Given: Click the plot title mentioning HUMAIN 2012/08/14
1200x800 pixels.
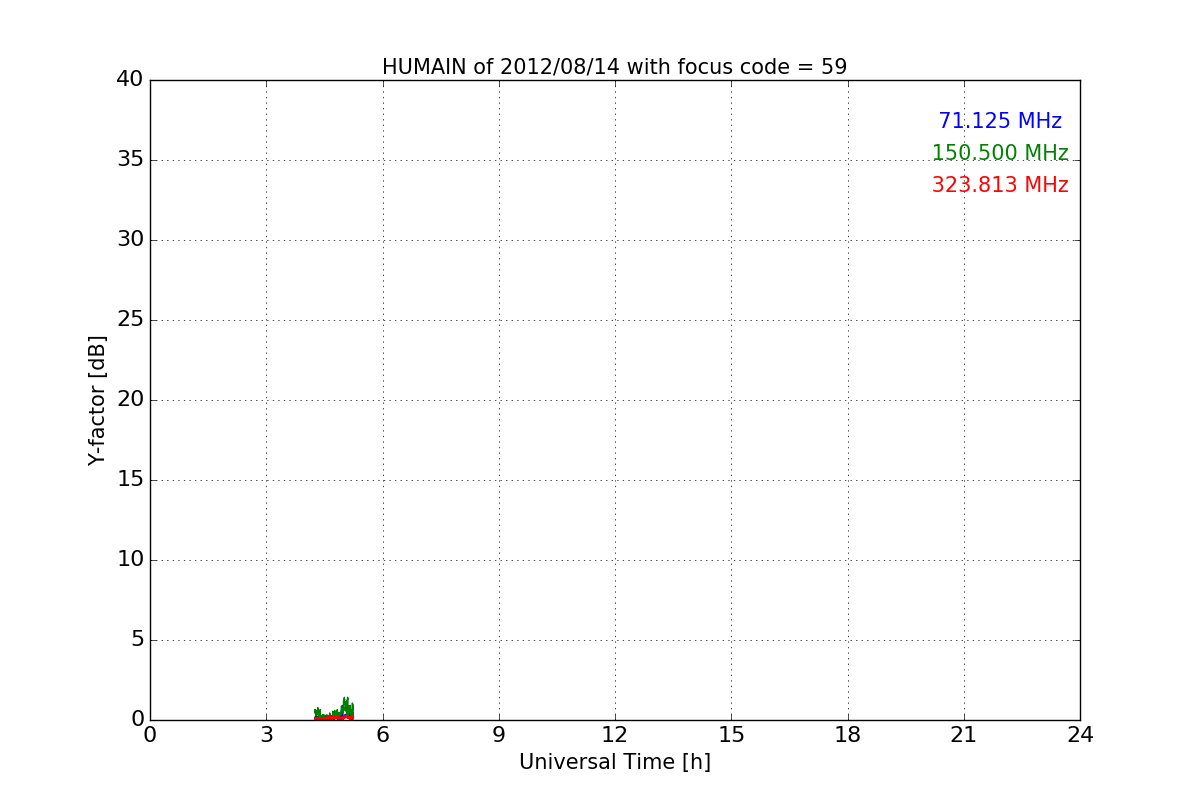Looking at the screenshot, I should [614, 67].
